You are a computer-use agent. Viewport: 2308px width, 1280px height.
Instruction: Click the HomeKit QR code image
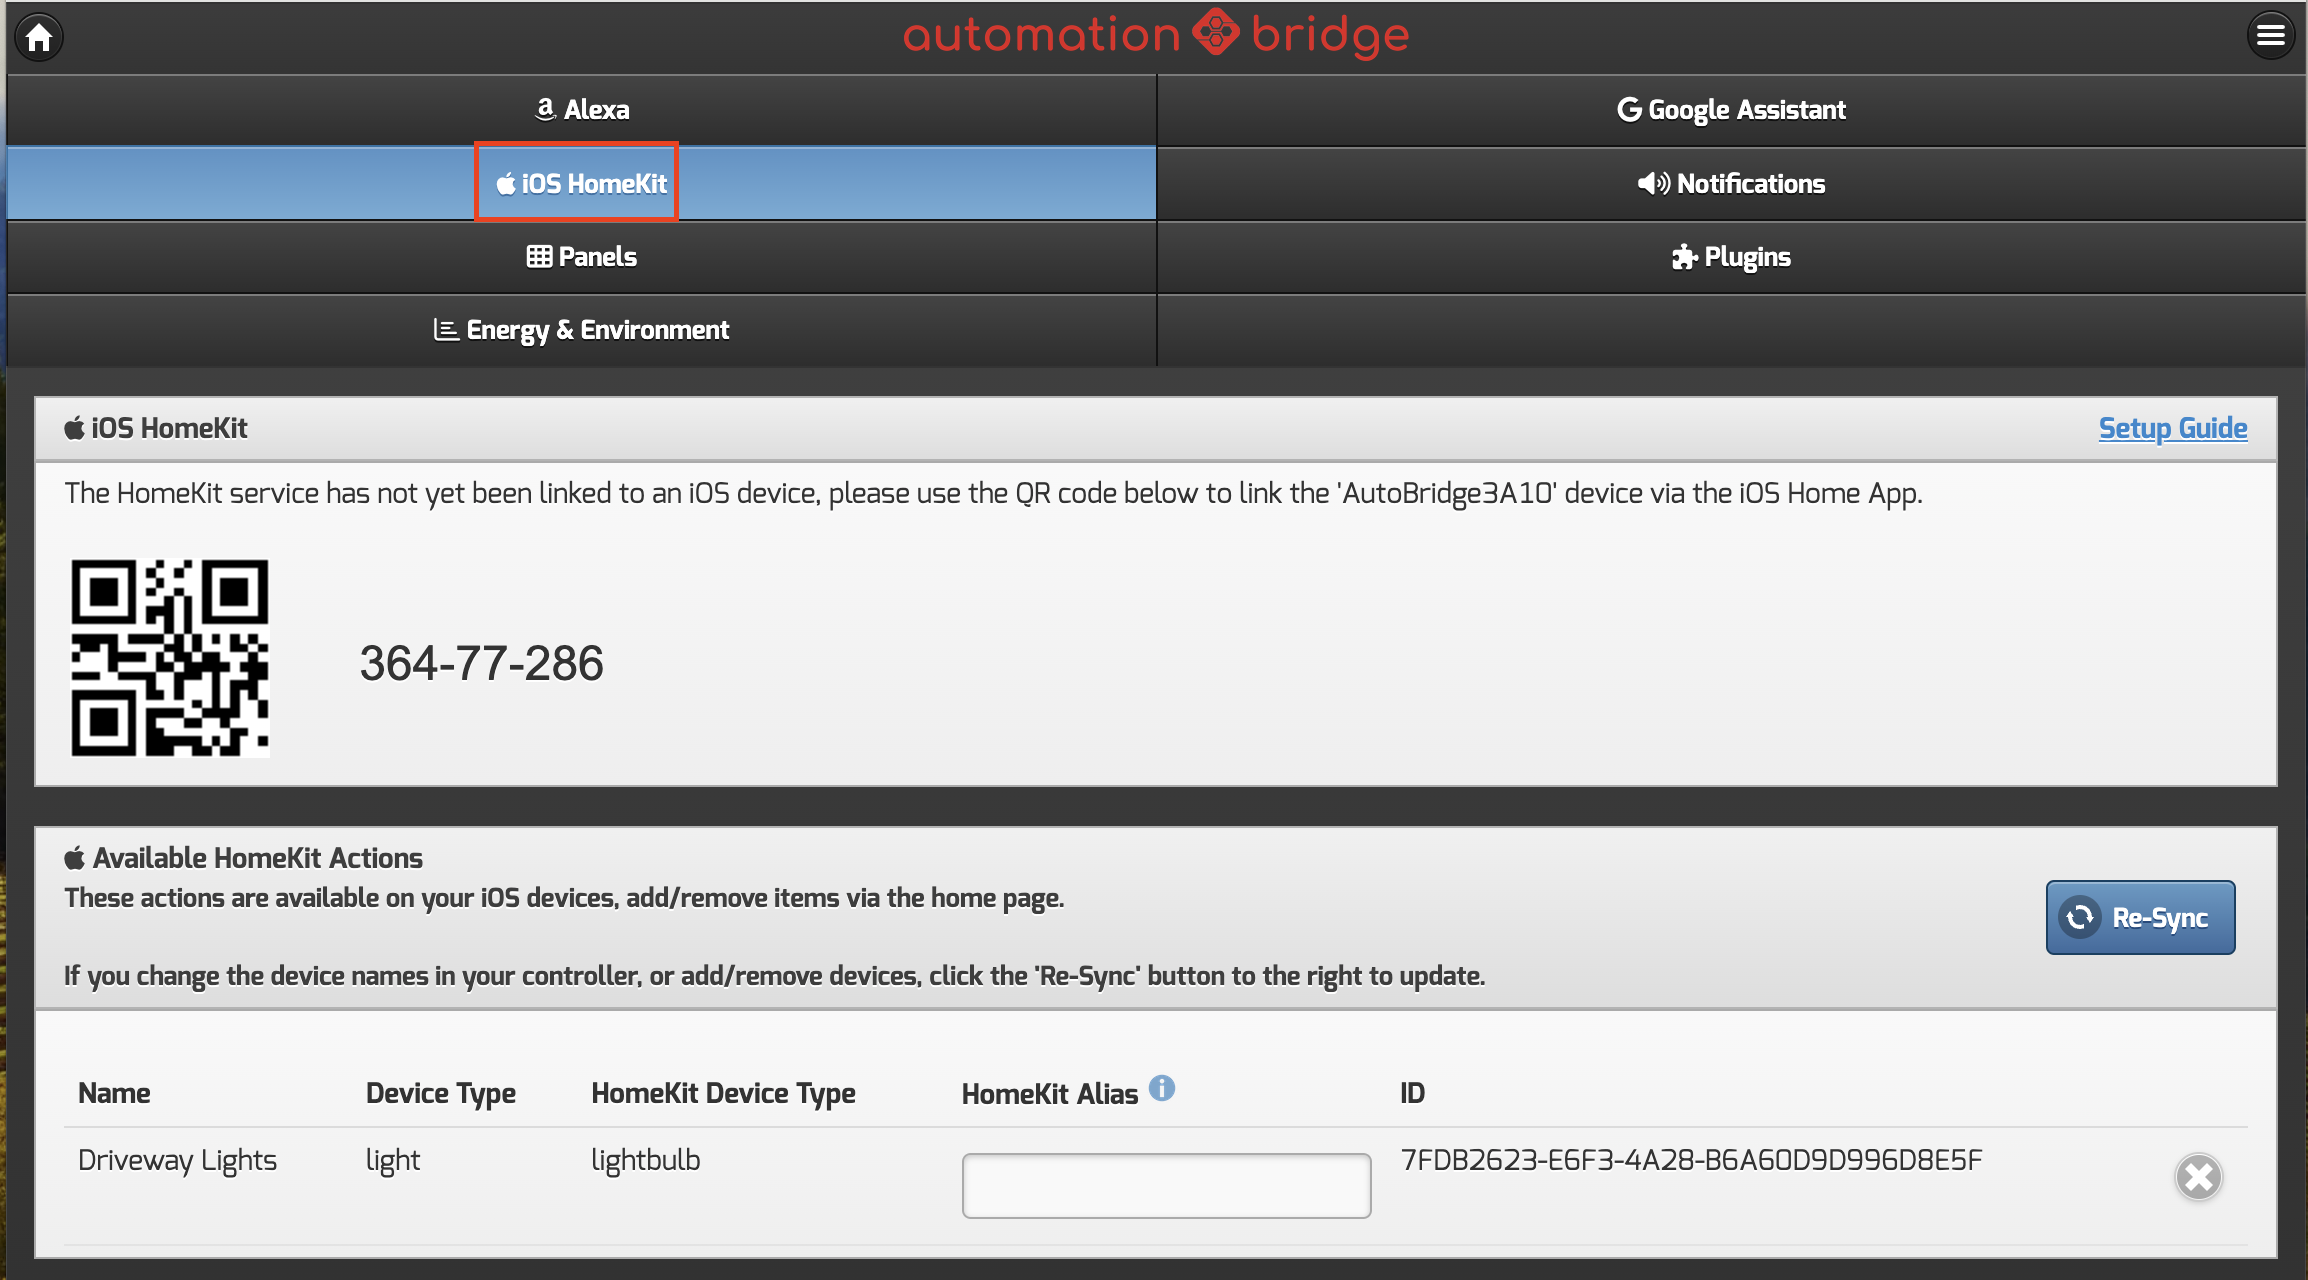170,658
